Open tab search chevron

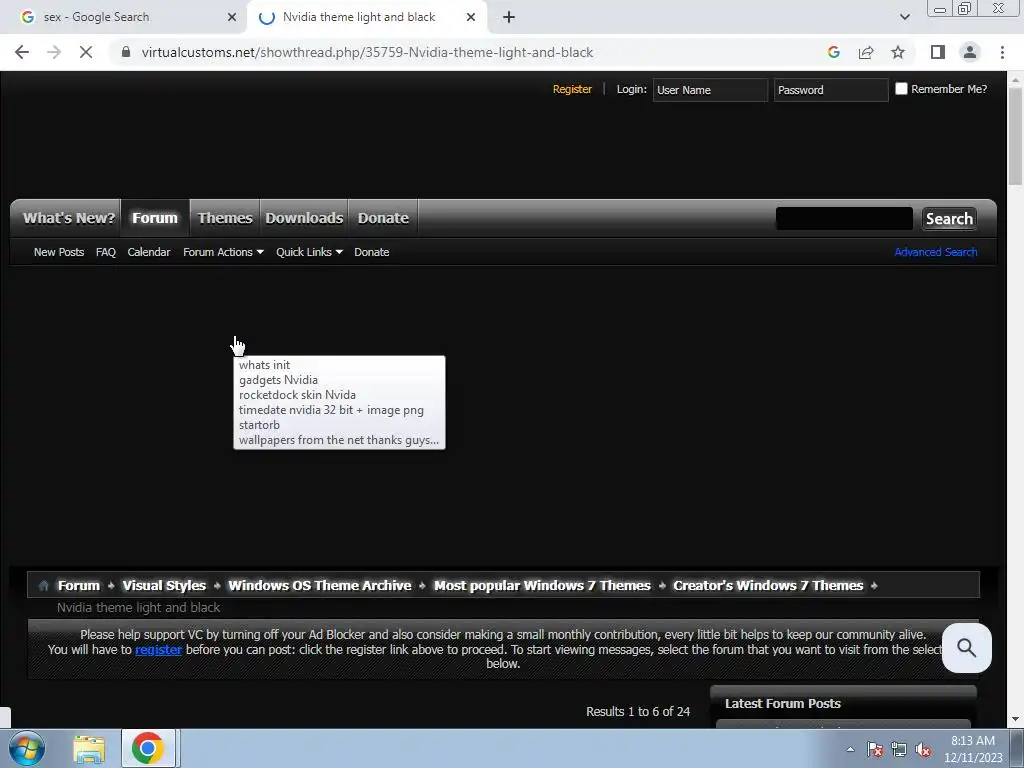tap(904, 17)
